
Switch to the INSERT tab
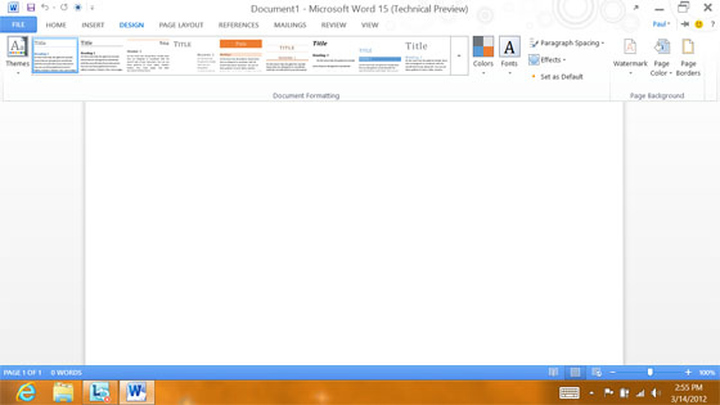[x=93, y=25]
